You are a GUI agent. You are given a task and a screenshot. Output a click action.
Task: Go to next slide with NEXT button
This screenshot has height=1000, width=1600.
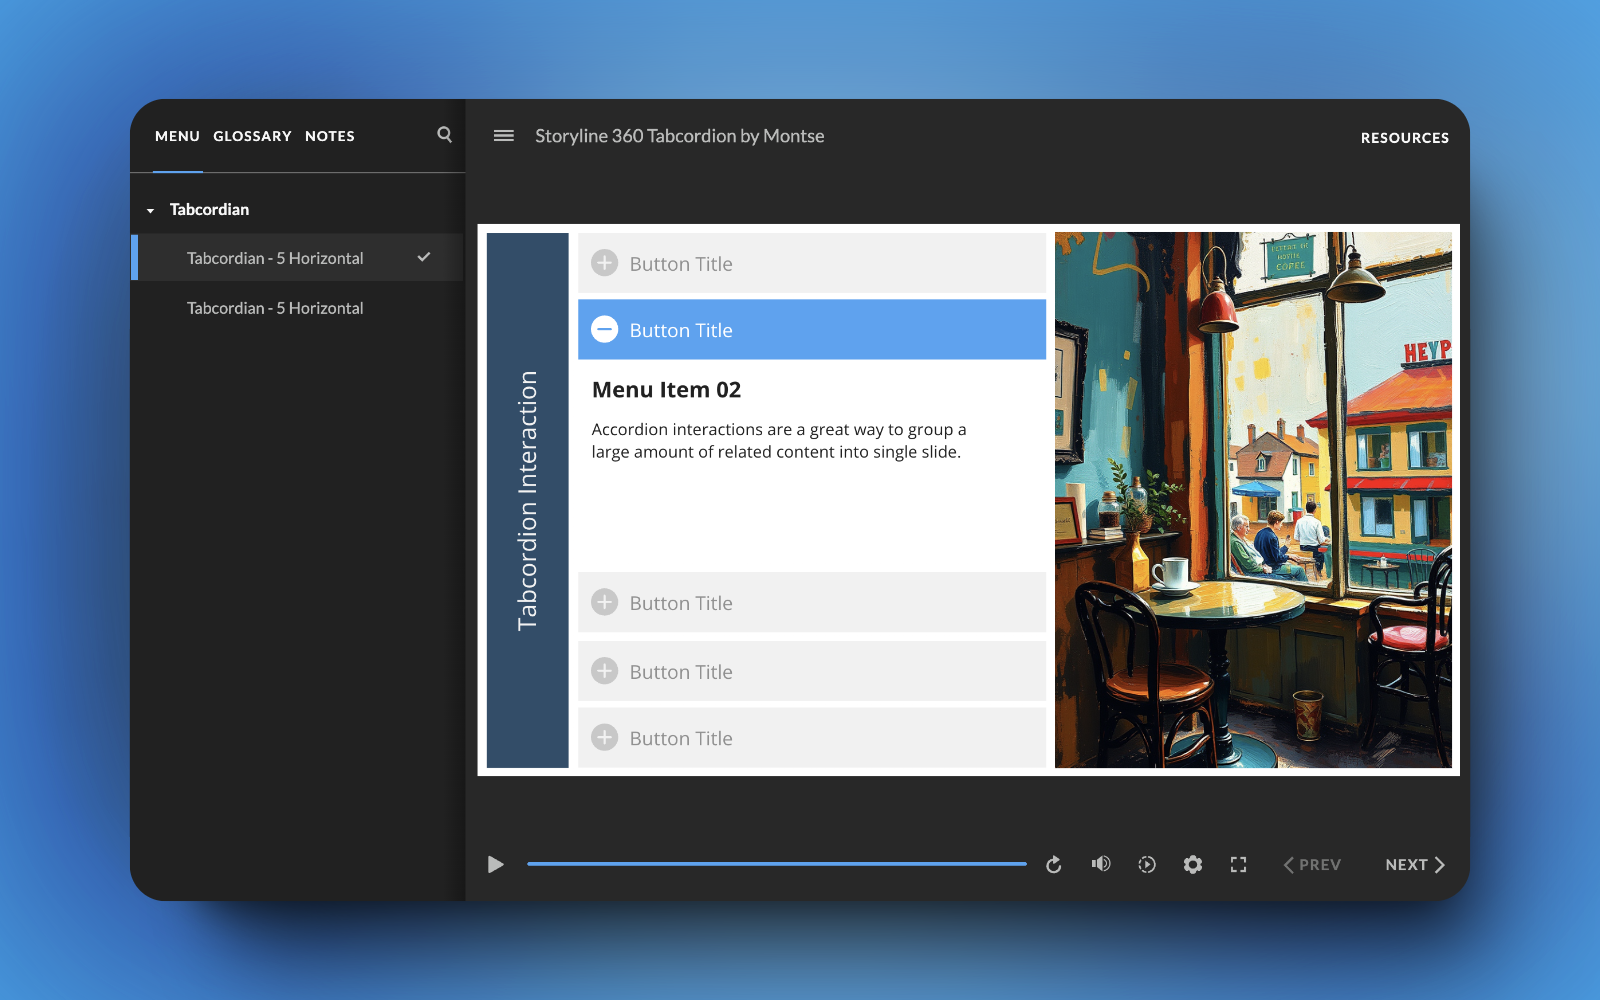click(x=1414, y=865)
